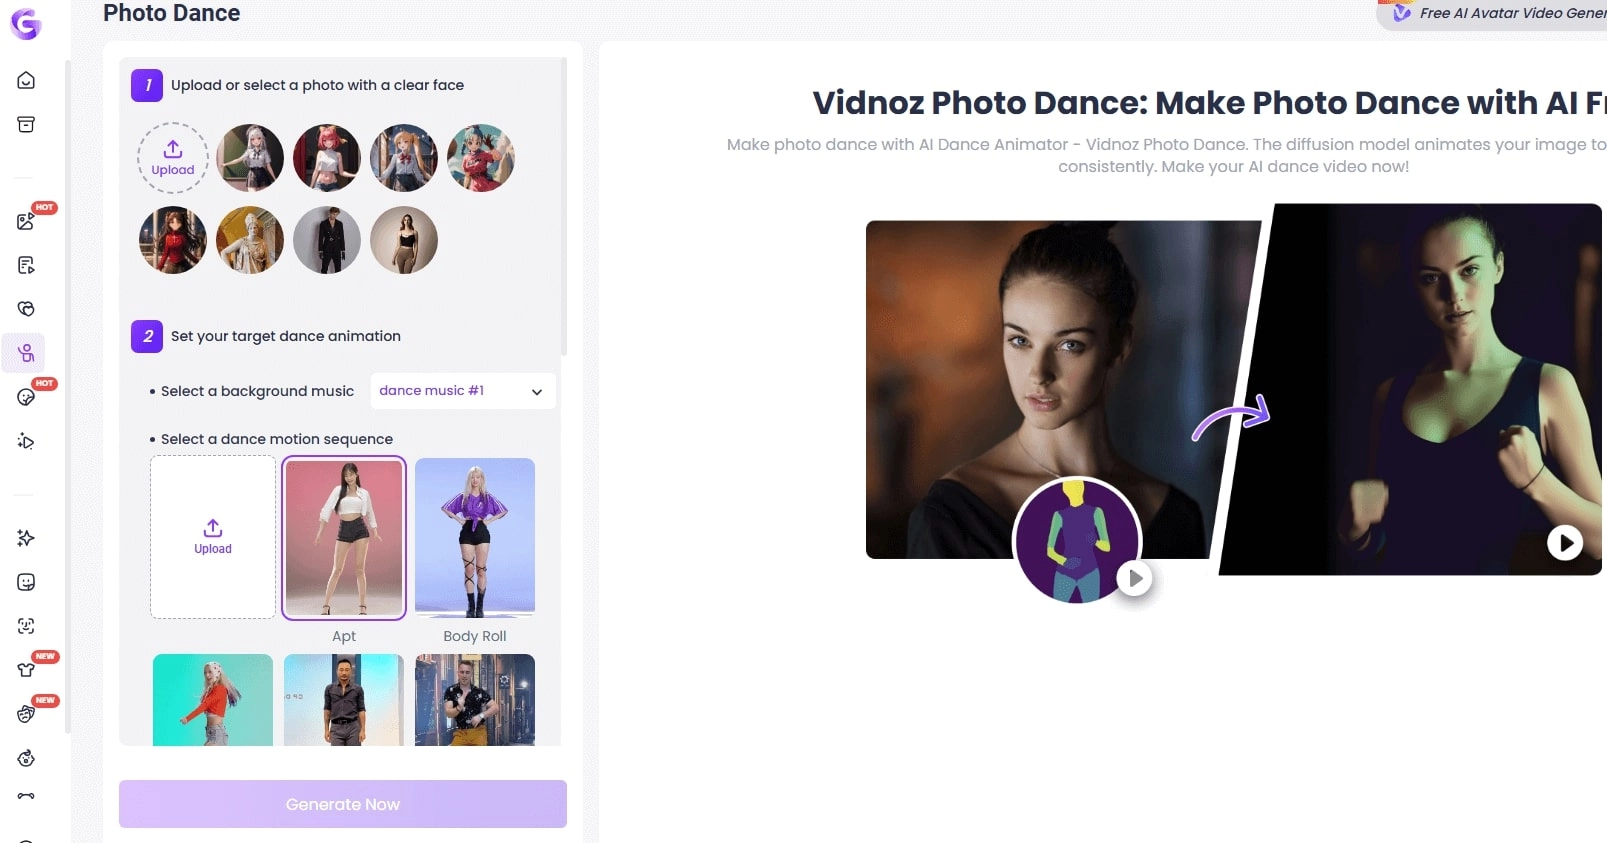Viewport: 1607px width, 843px height.
Task: Open the face scan sidebar icon
Action: point(26,626)
